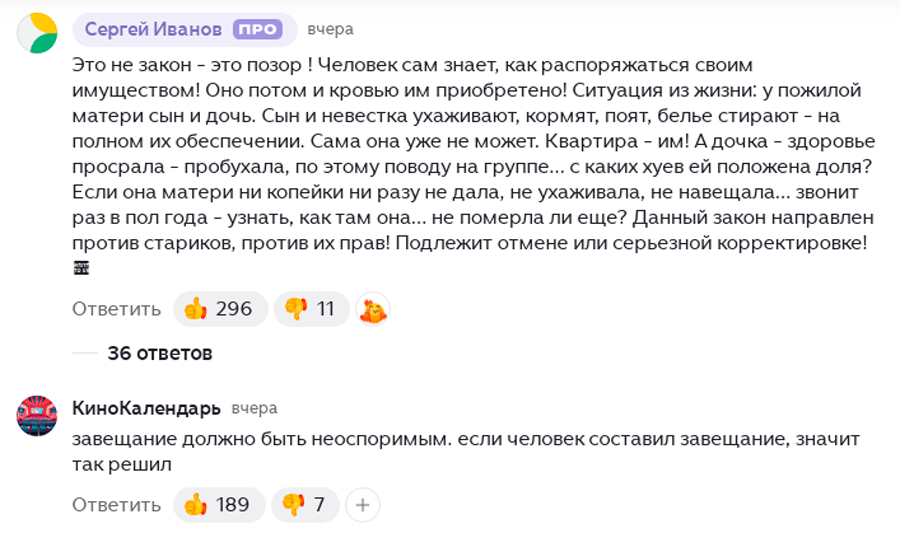Click the вчера timestamp beside Сергей Иванов
Viewport: 900px width, 533px height.
coord(330,29)
